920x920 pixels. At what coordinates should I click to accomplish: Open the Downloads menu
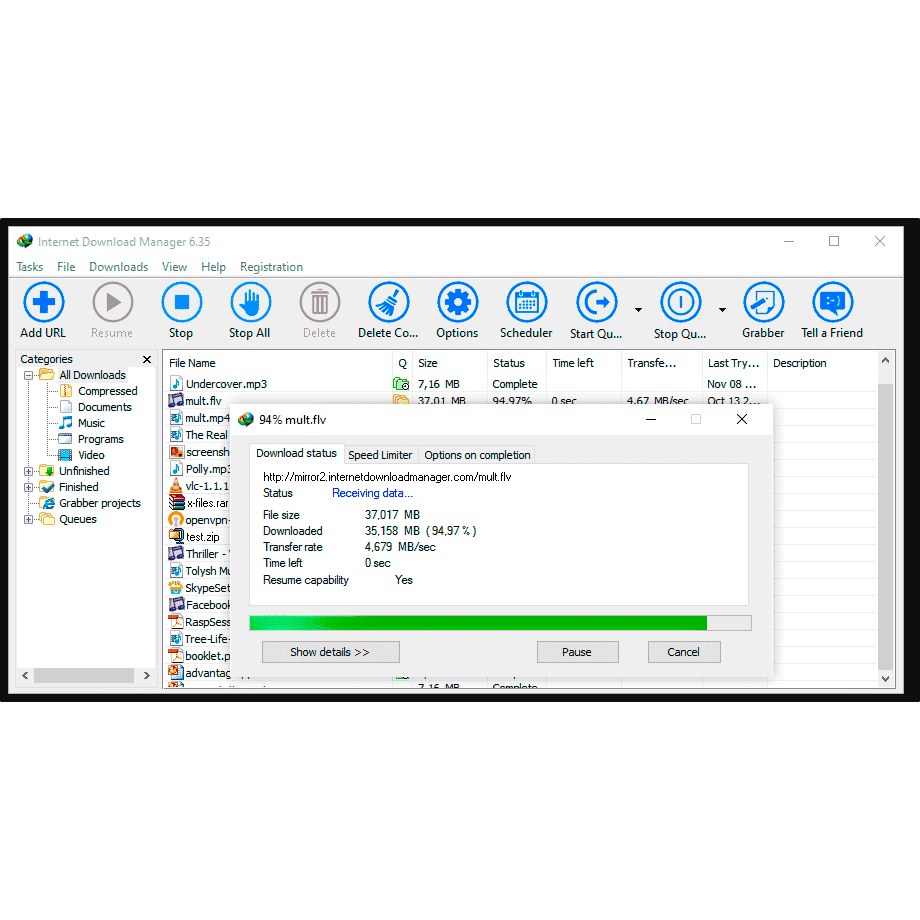pos(119,267)
